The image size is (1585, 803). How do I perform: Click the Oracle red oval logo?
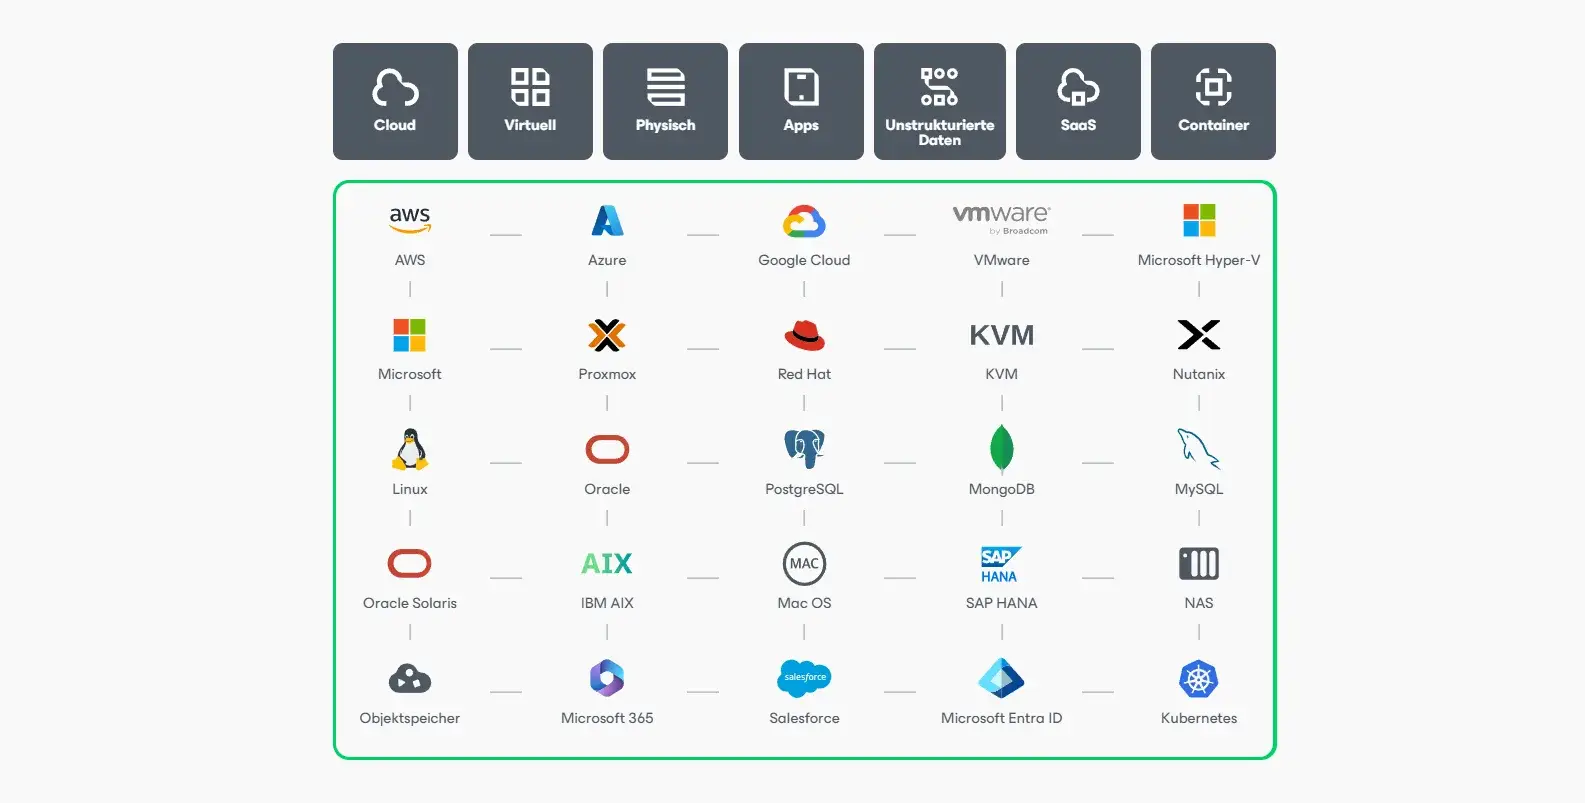[x=607, y=449]
